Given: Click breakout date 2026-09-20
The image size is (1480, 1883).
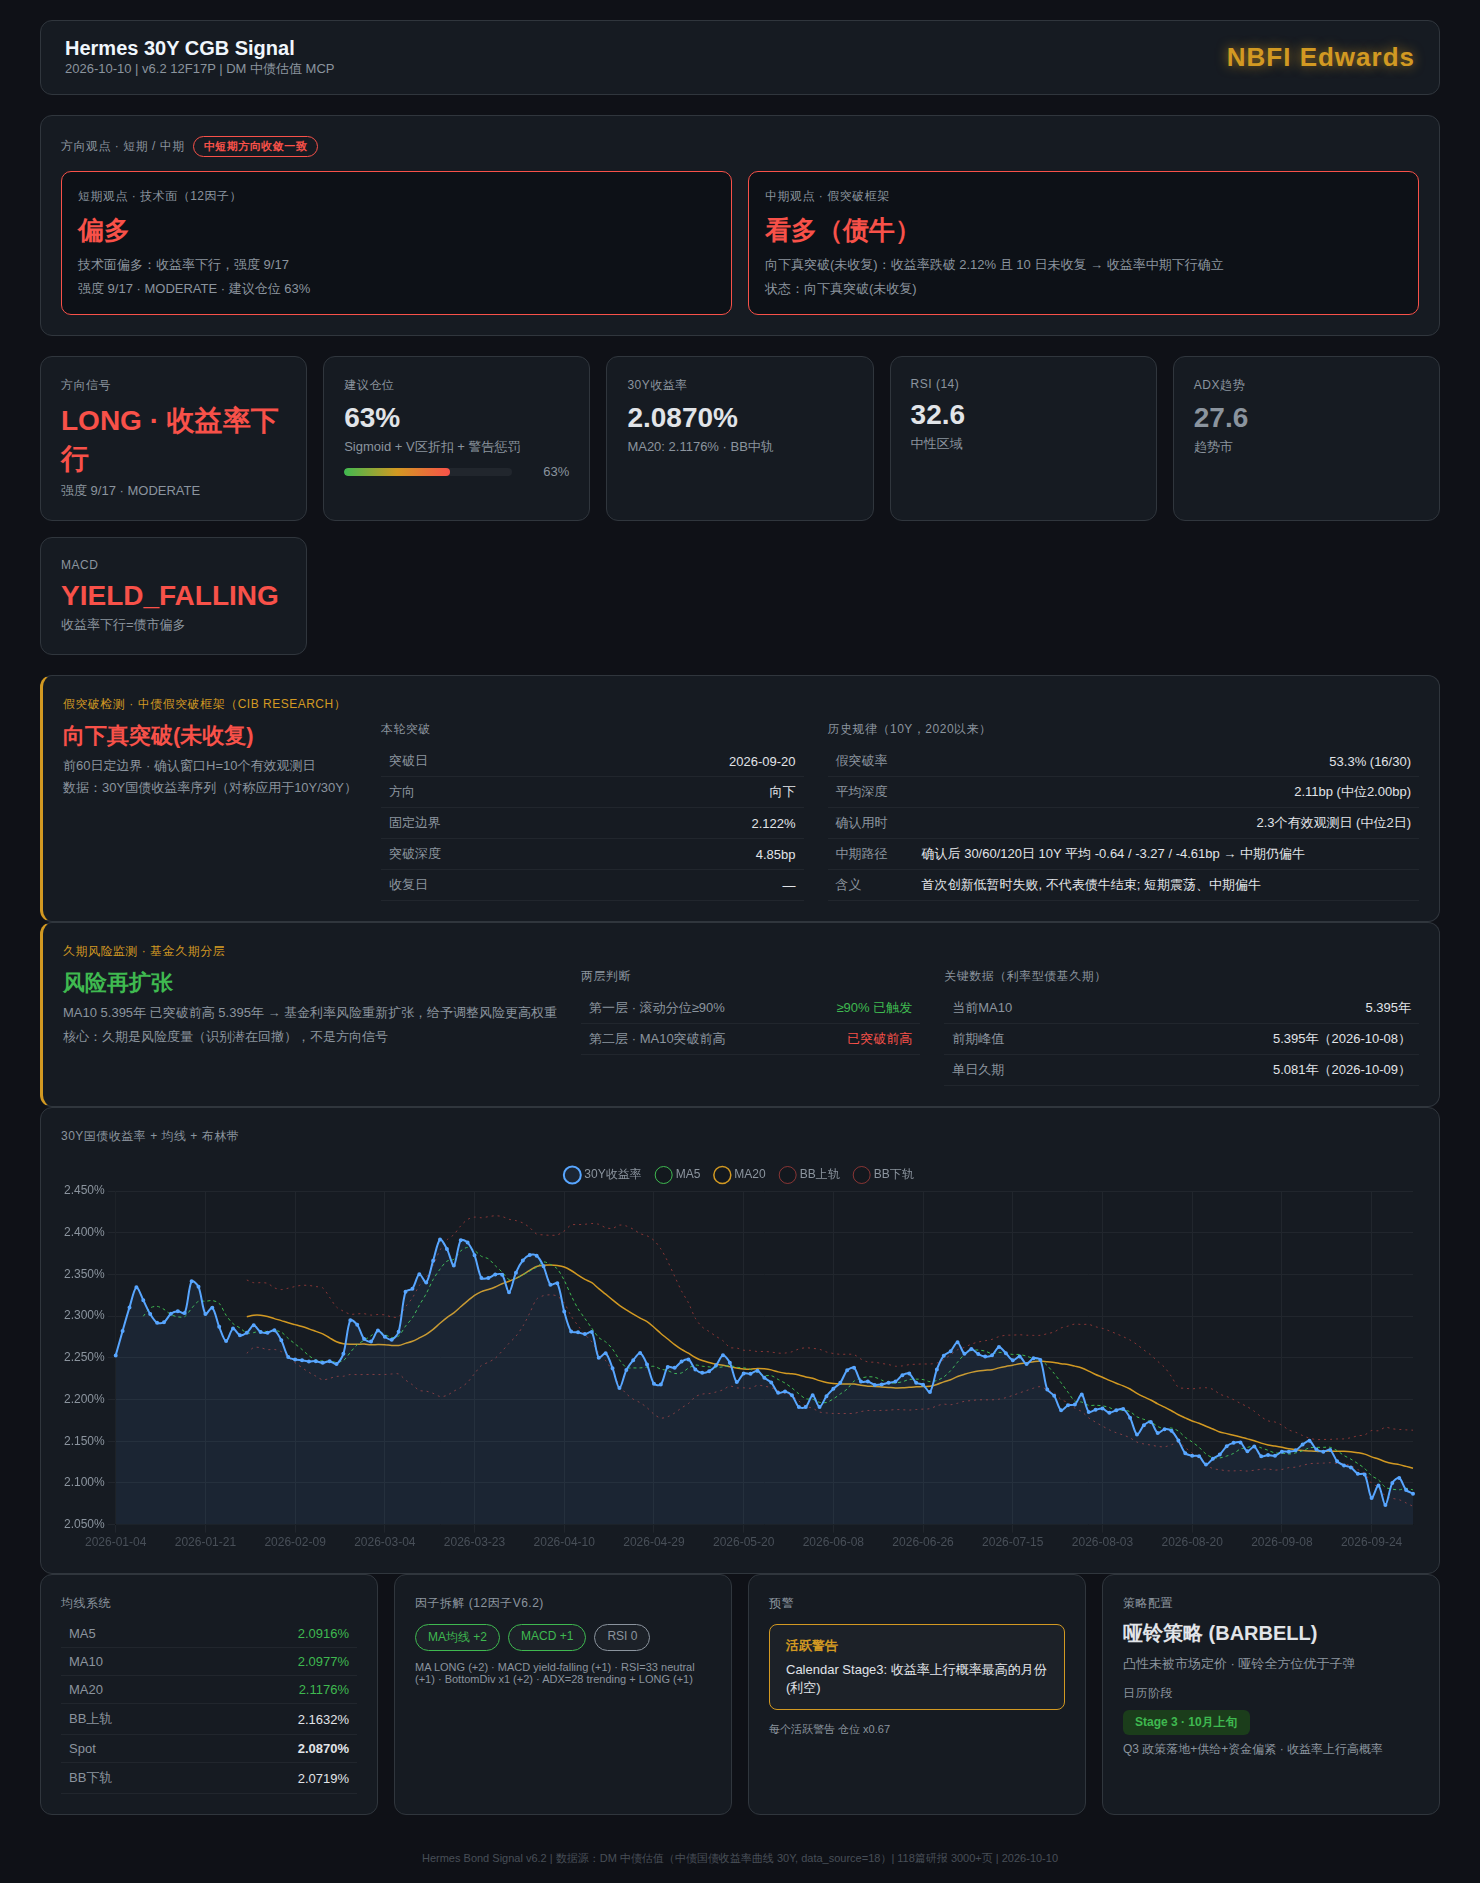Looking at the screenshot, I should (762, 762).
